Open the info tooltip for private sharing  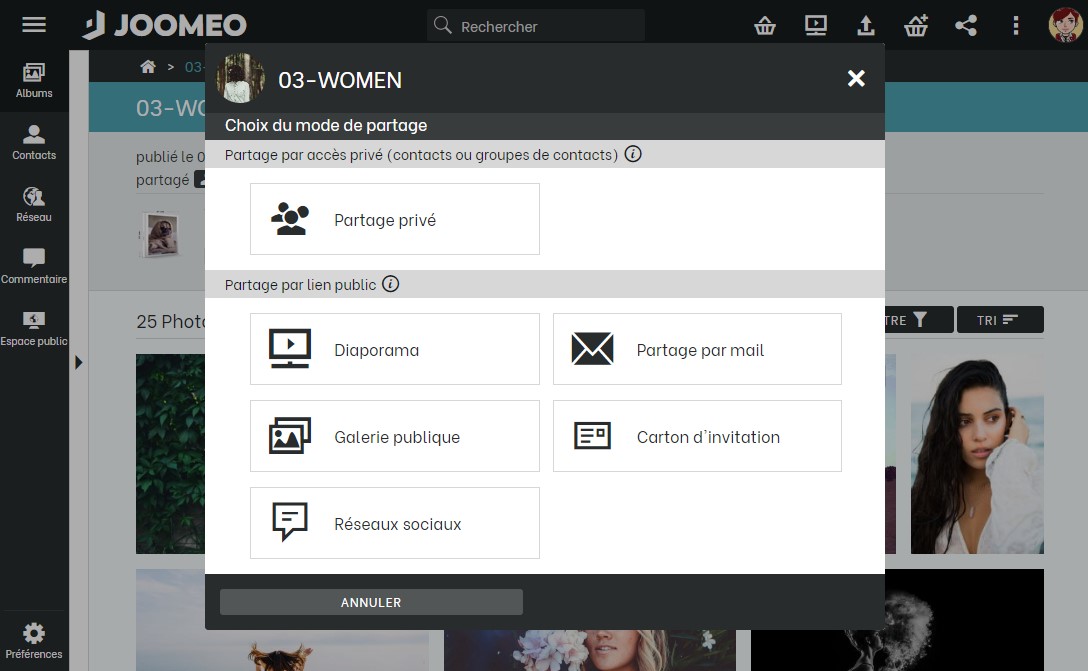click(634, 155)
